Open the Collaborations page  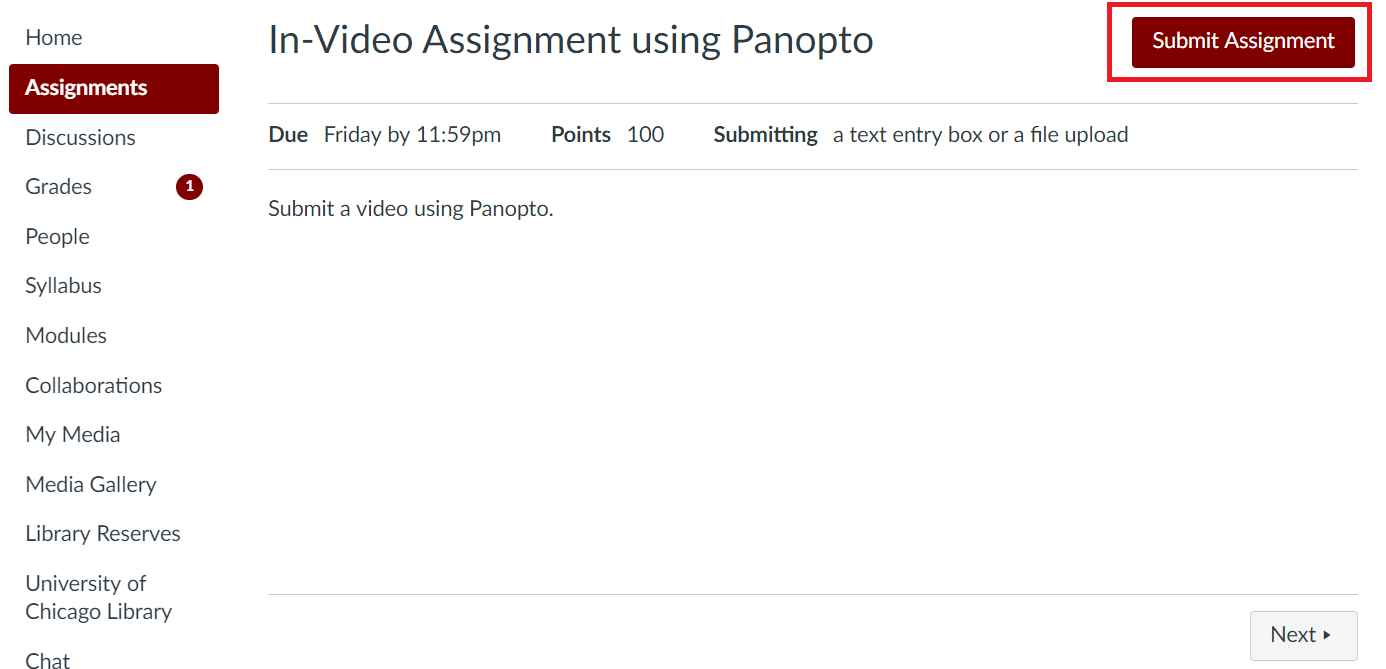[93, 385]
